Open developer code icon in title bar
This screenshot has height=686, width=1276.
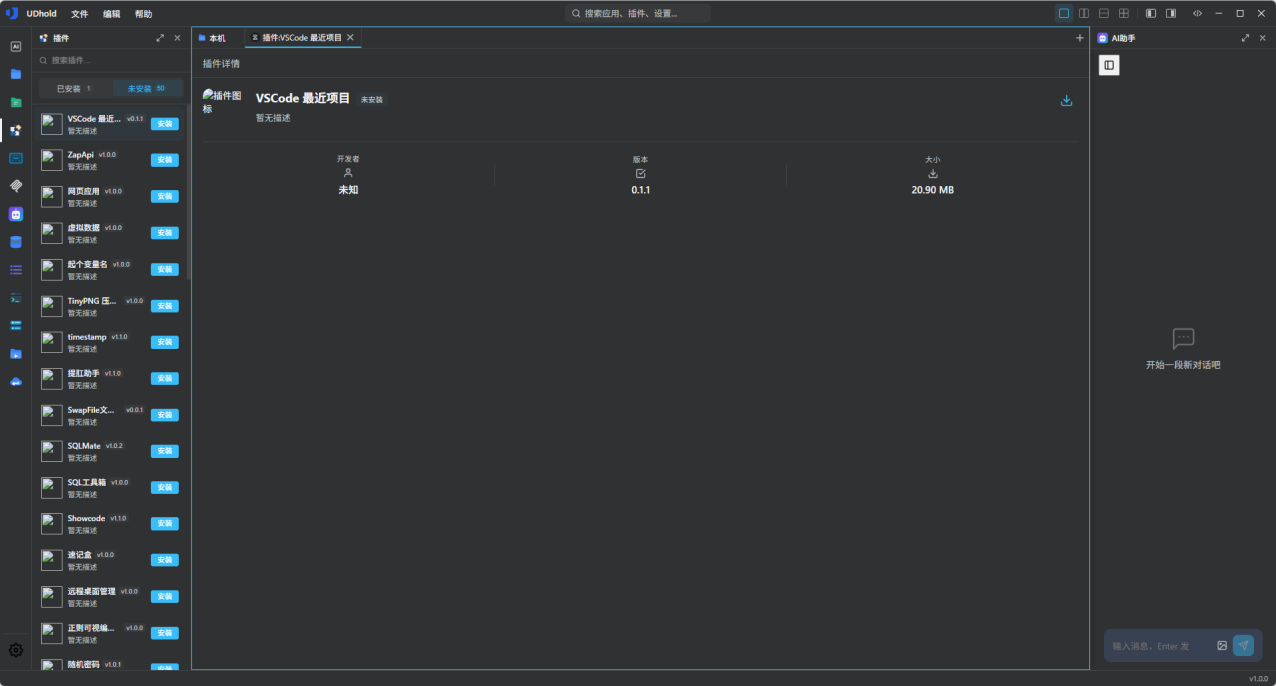coord(1197,13)
